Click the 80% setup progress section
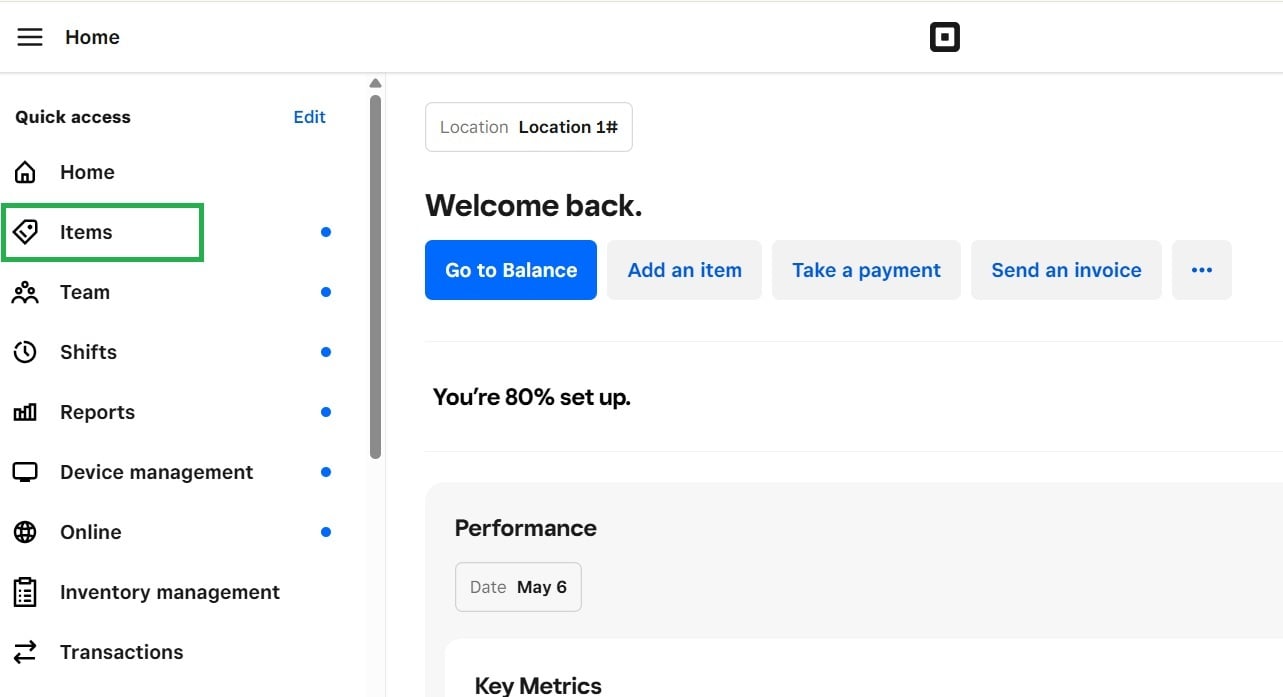The image size is (1283, 697). point(531,396)
